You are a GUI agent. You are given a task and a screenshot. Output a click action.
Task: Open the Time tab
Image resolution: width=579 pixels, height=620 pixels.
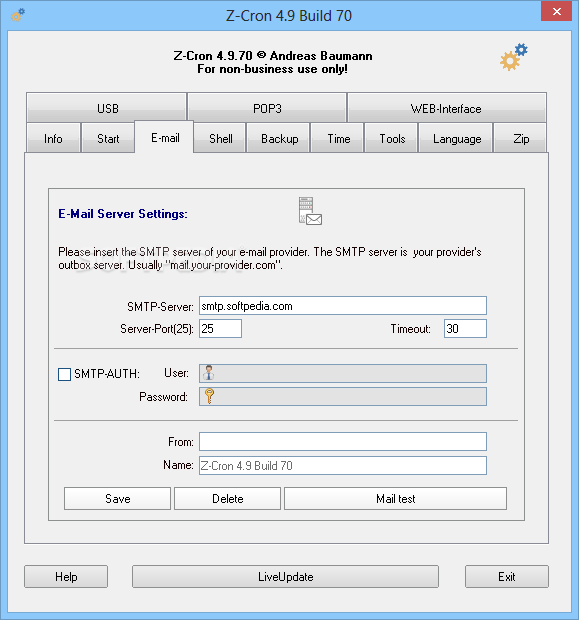click(x=338, y=138)
